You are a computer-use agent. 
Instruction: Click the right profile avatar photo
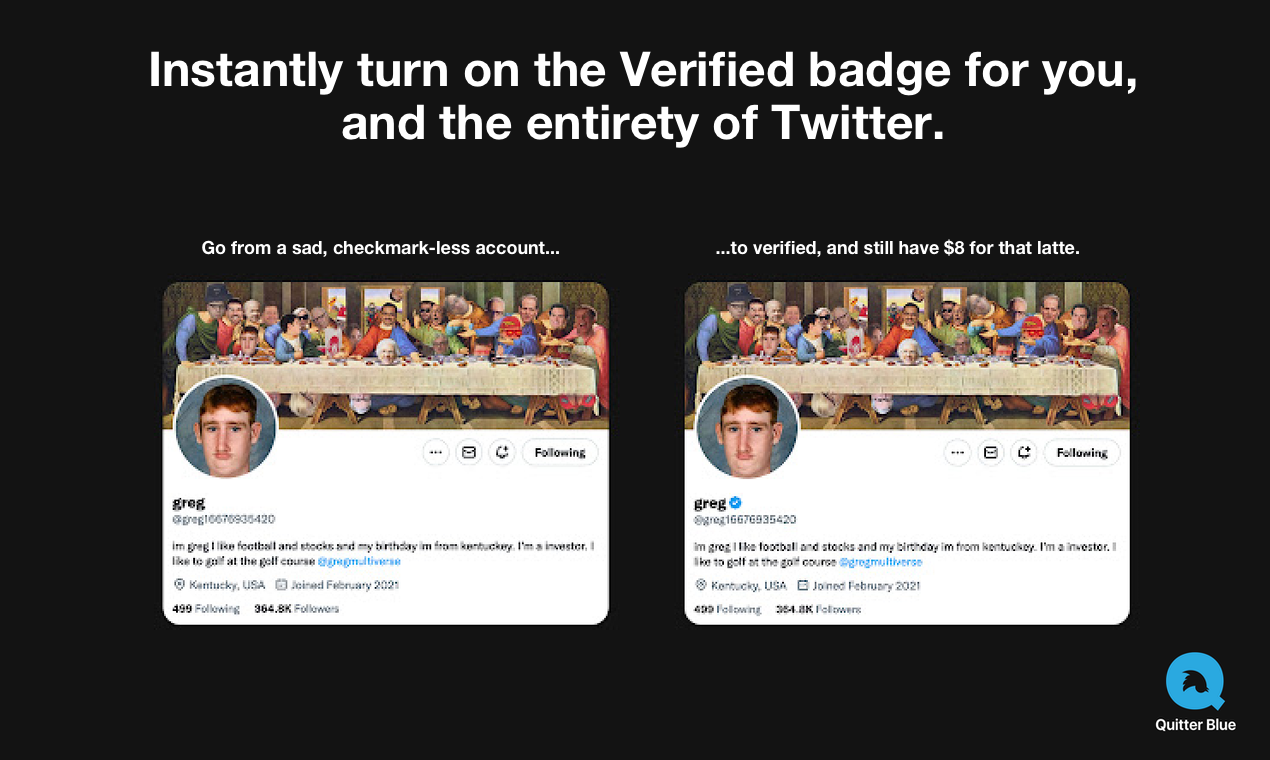click(x=747, y=428)
